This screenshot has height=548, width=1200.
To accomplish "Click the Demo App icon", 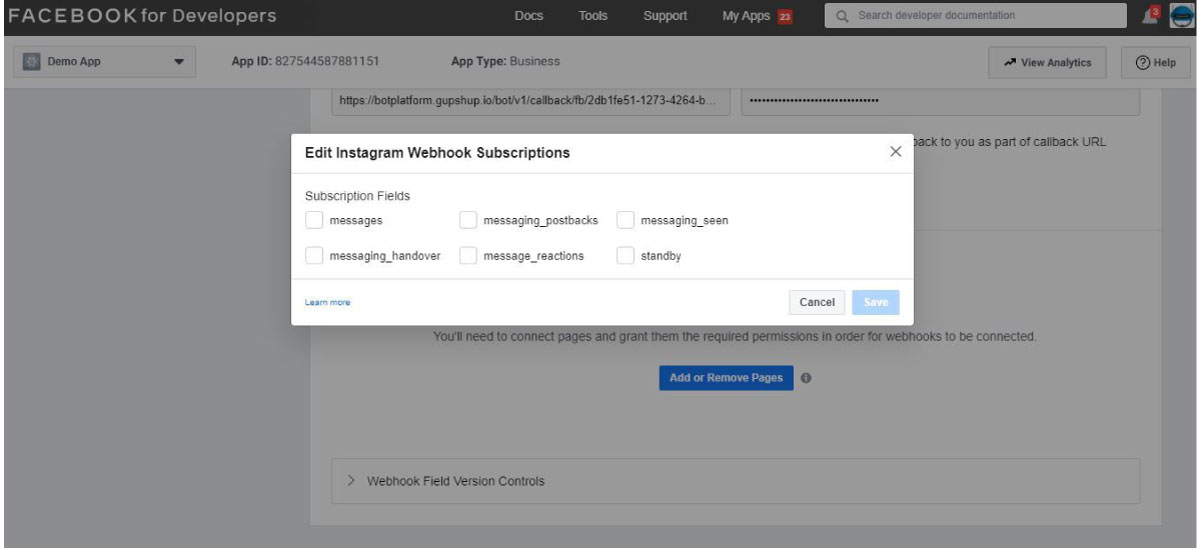I will pos(30,62).
